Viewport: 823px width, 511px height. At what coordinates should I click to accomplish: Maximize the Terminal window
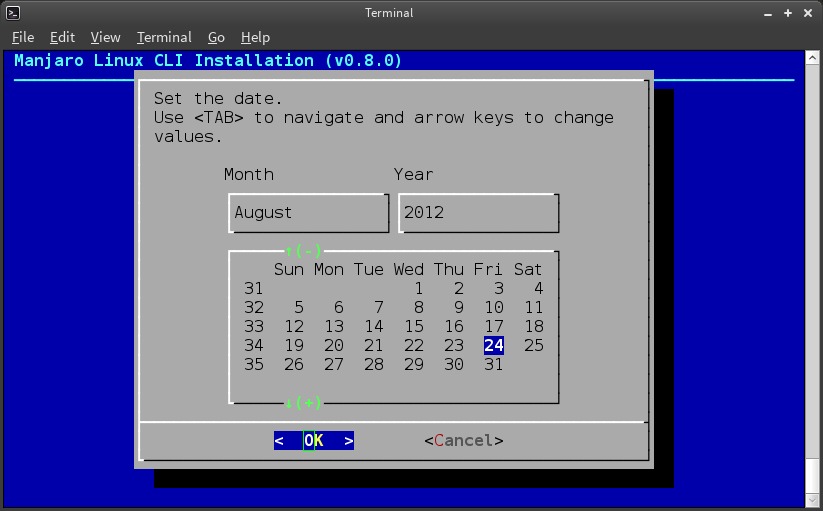tap(788, 13)
